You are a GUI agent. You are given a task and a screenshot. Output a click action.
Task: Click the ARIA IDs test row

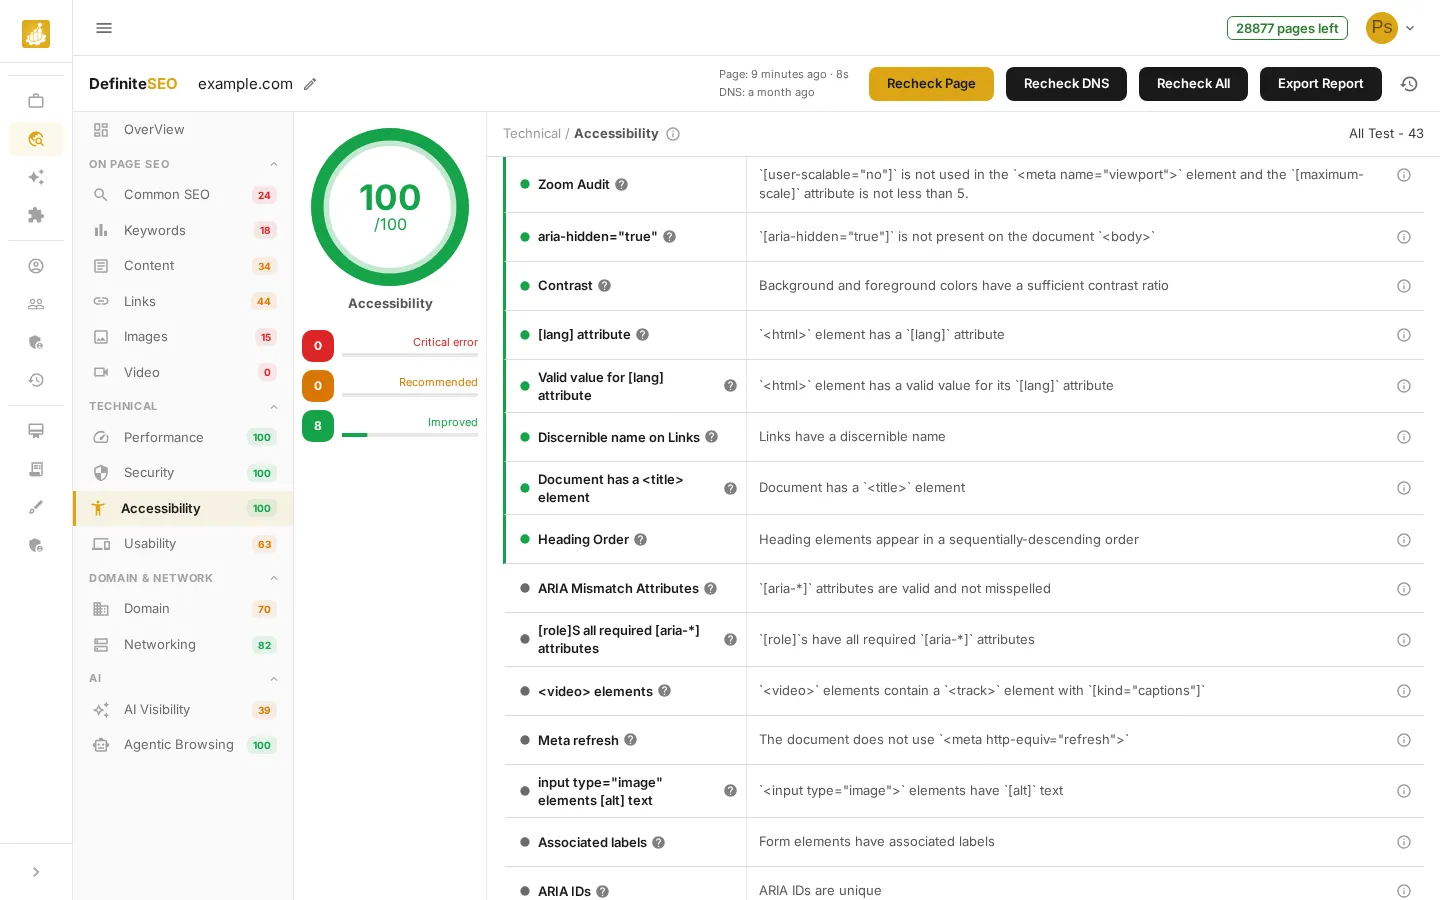(x=964, y=886)
